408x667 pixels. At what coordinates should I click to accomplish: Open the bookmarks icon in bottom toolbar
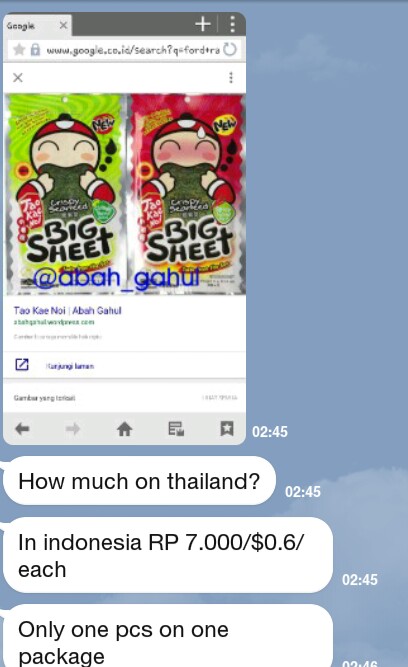click(x=227, y=428)
